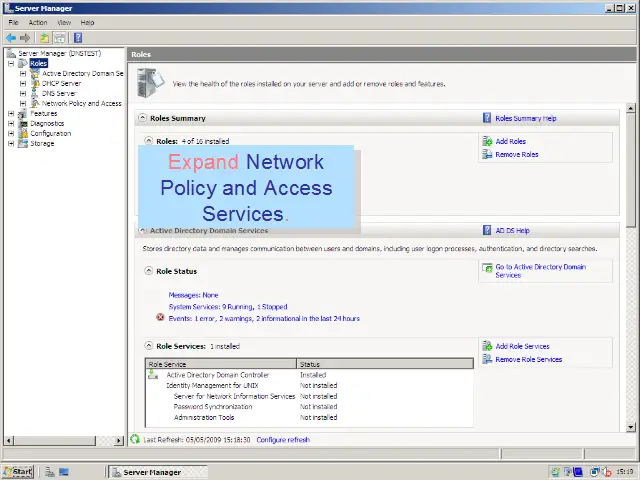Click the Active Directory Domain Controller row icon
This screenshot has height=480, width=640.
[x=153, y=374]
